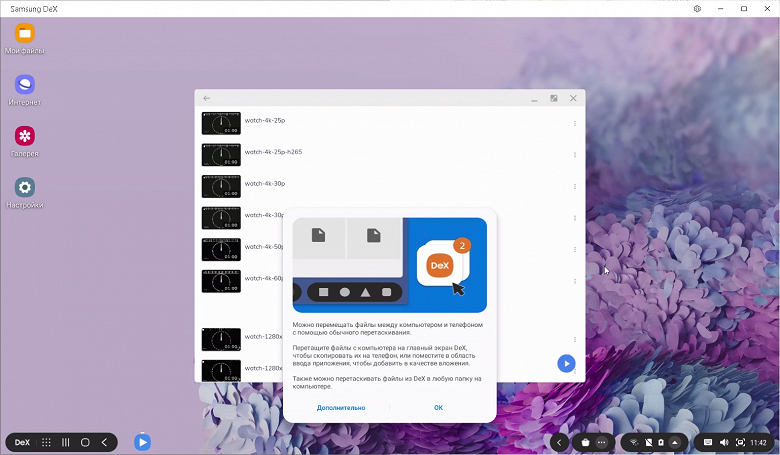The width and height of the screenshot is (780, 455).
Task: Tap the home circle button in taskbar
Action: pos(85,442)
